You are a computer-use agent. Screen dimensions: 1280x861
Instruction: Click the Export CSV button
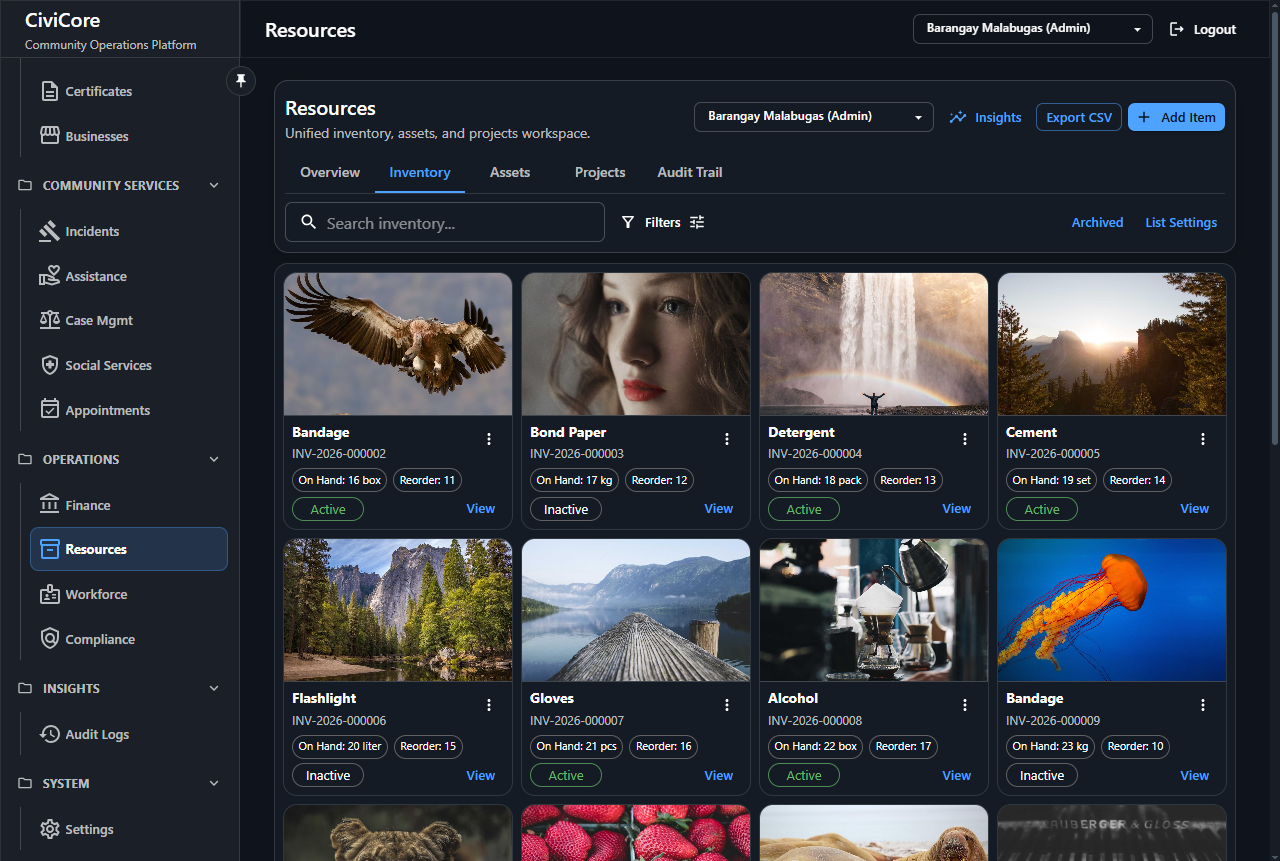coord(1079,117)
